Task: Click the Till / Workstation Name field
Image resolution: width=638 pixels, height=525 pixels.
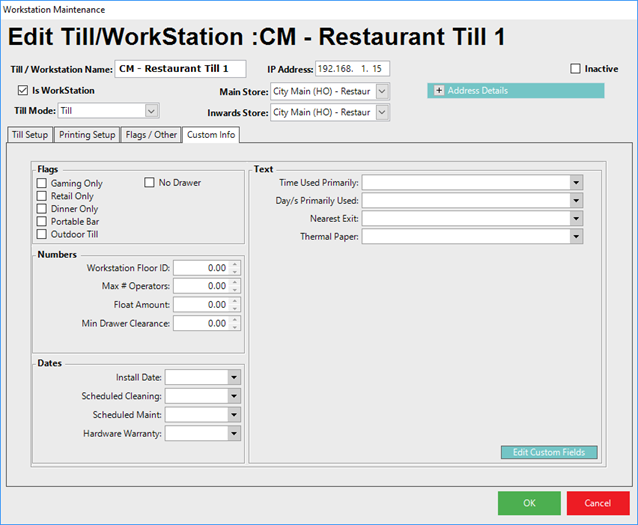Action: (180, 69)
